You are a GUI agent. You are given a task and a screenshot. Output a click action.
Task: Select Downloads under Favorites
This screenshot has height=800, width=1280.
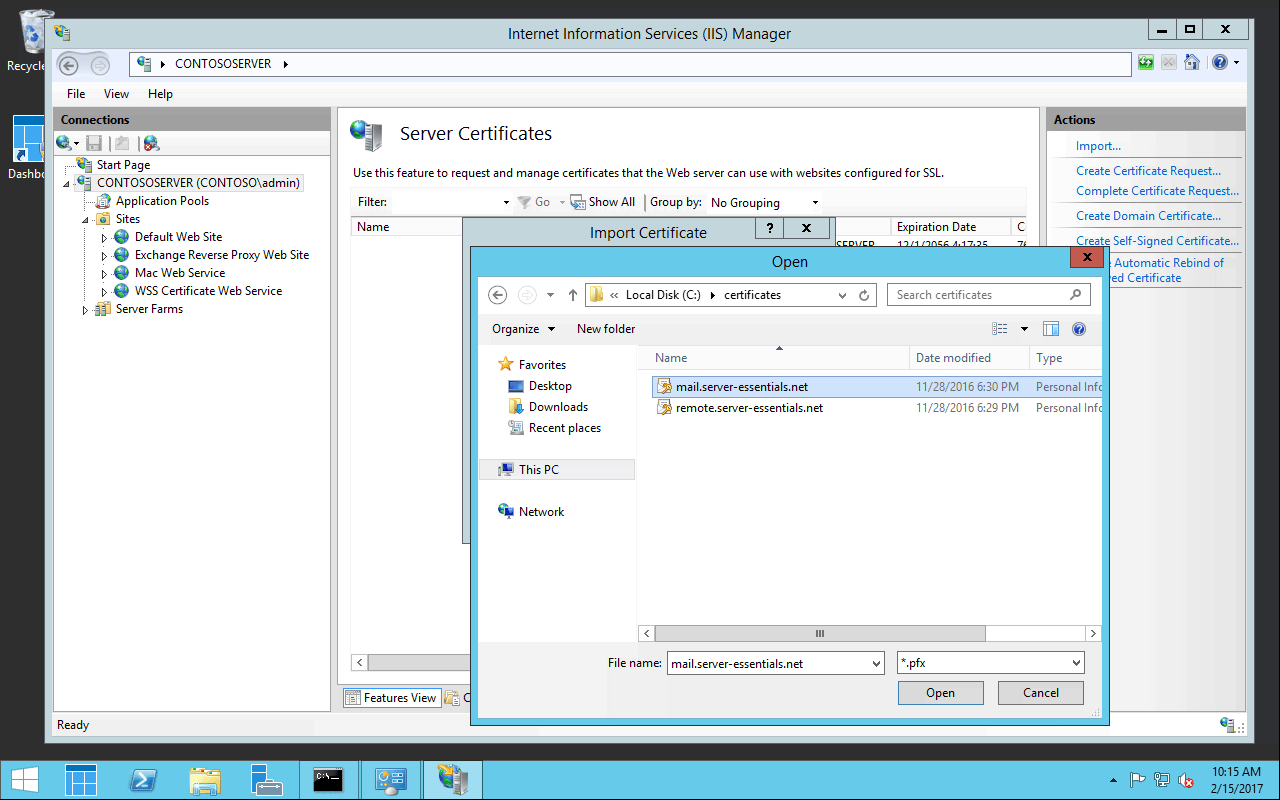tap(558, 407)
